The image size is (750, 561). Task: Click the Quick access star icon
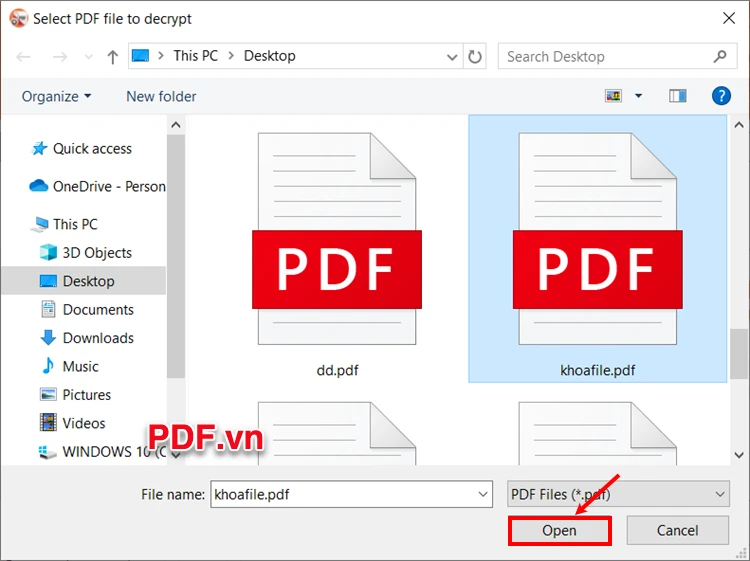(39, 149)
